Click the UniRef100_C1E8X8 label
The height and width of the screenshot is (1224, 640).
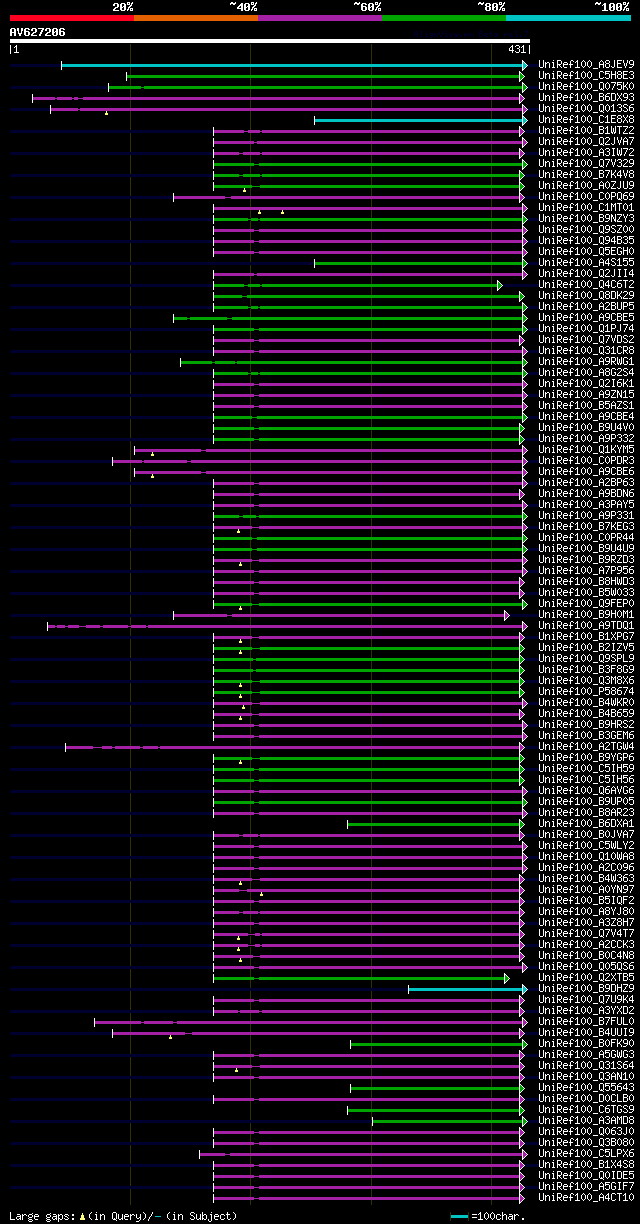586,120
